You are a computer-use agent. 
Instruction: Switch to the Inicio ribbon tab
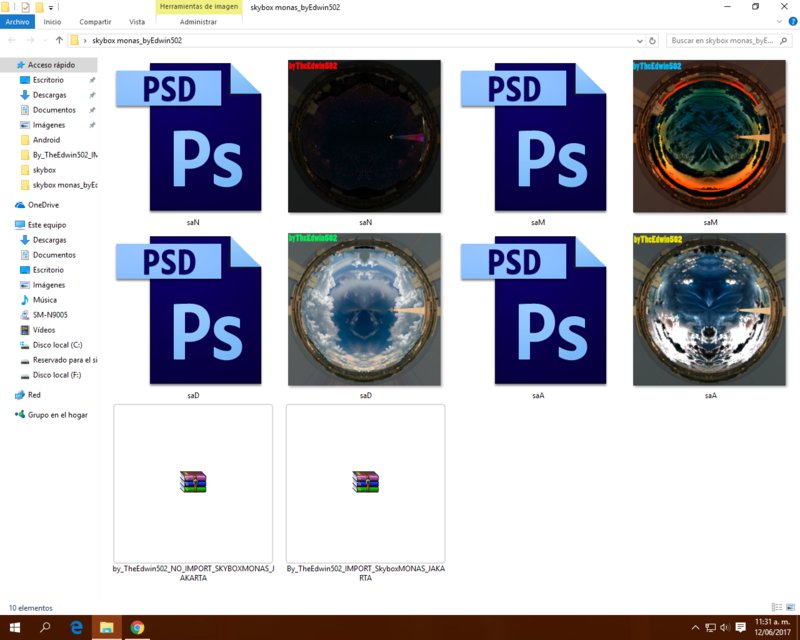(x=52, y=22)
